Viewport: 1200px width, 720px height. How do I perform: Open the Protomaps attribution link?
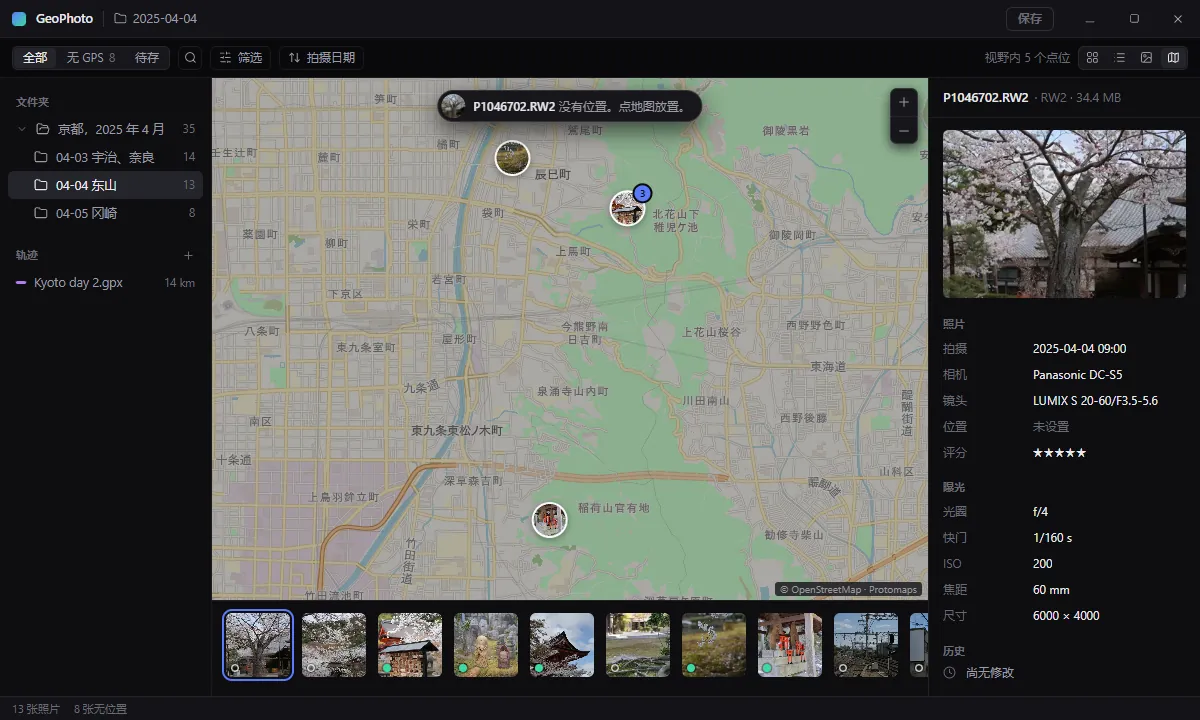click(x=893, y=590)
